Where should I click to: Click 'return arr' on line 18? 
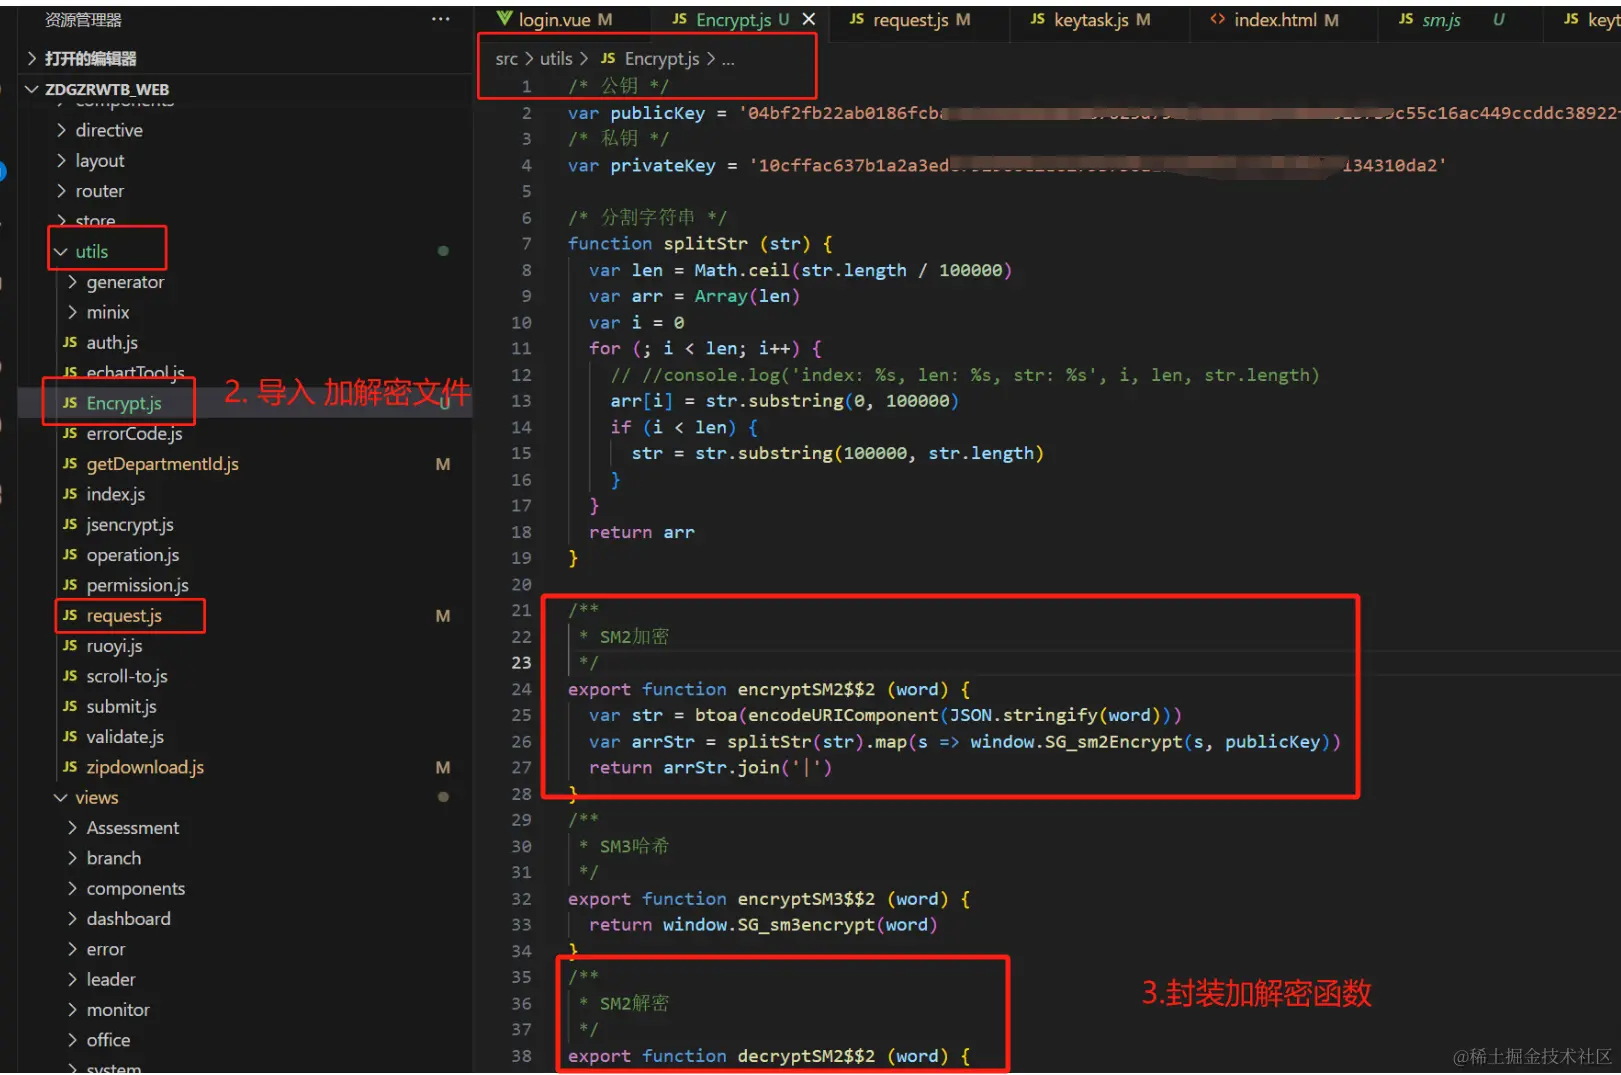tap(641, 532)
